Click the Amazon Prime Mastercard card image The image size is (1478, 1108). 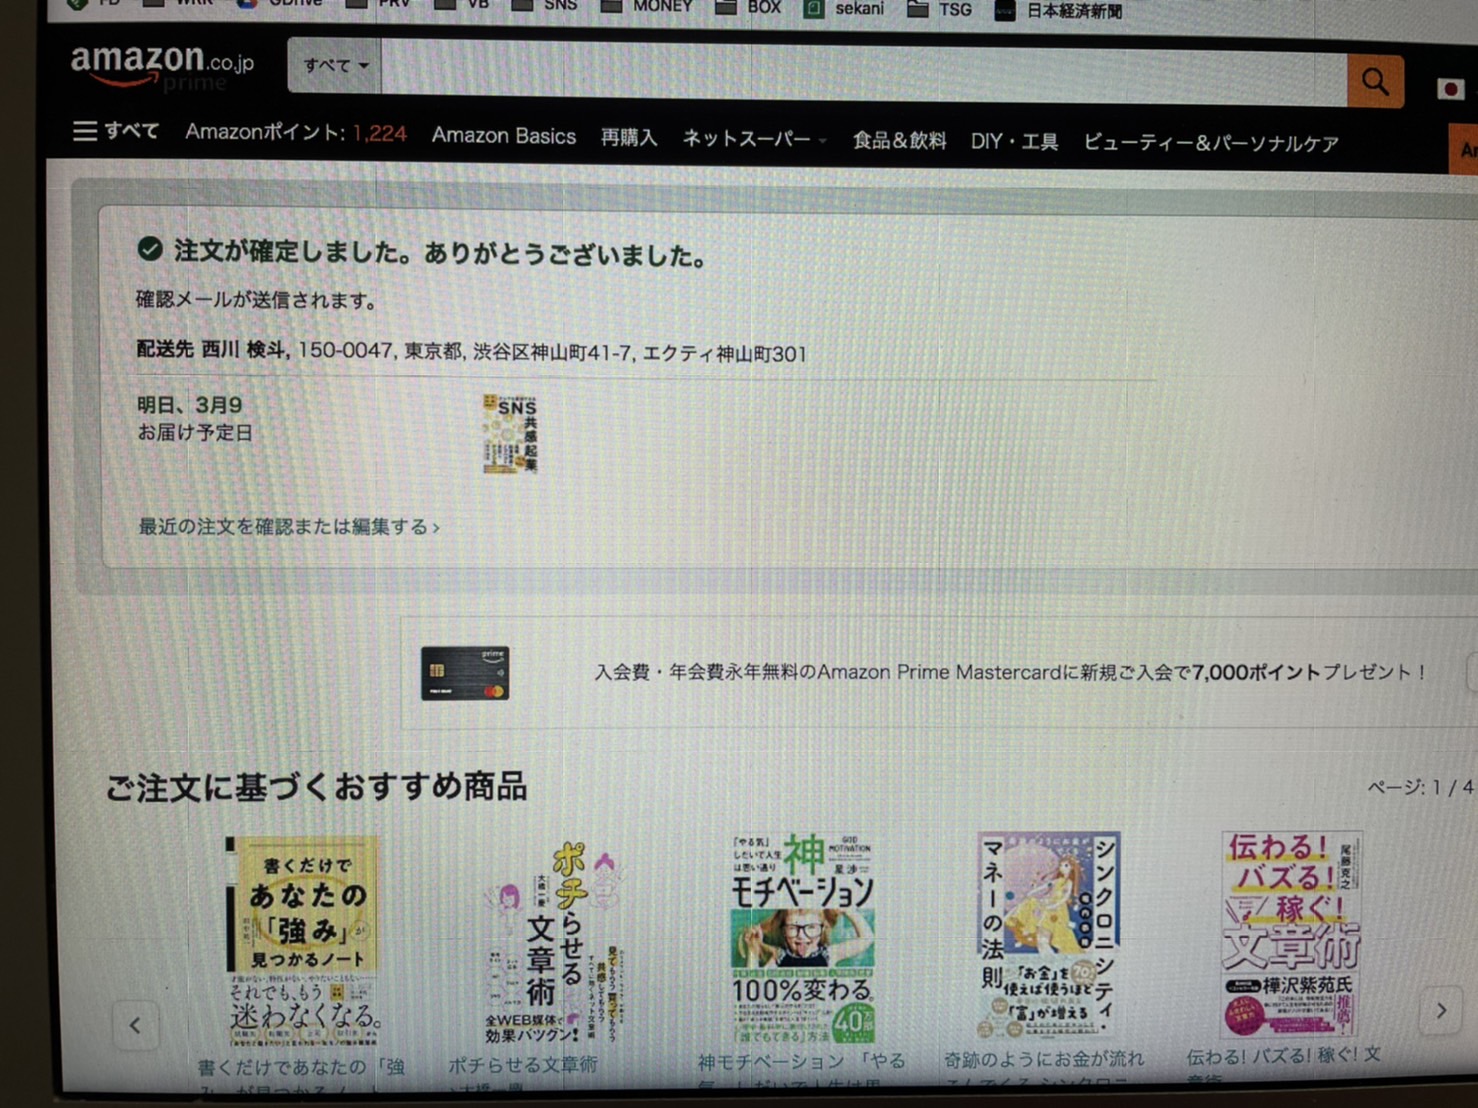coord(465,673)
